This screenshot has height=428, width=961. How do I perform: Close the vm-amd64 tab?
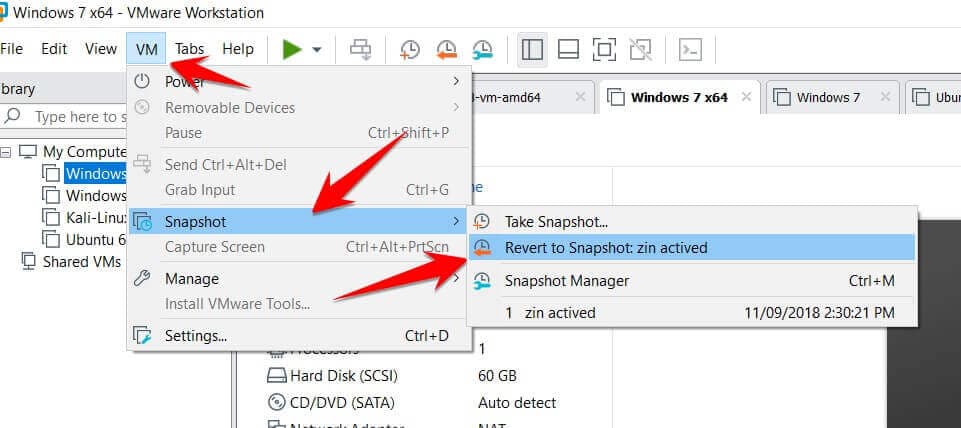[x=580, y=97]
